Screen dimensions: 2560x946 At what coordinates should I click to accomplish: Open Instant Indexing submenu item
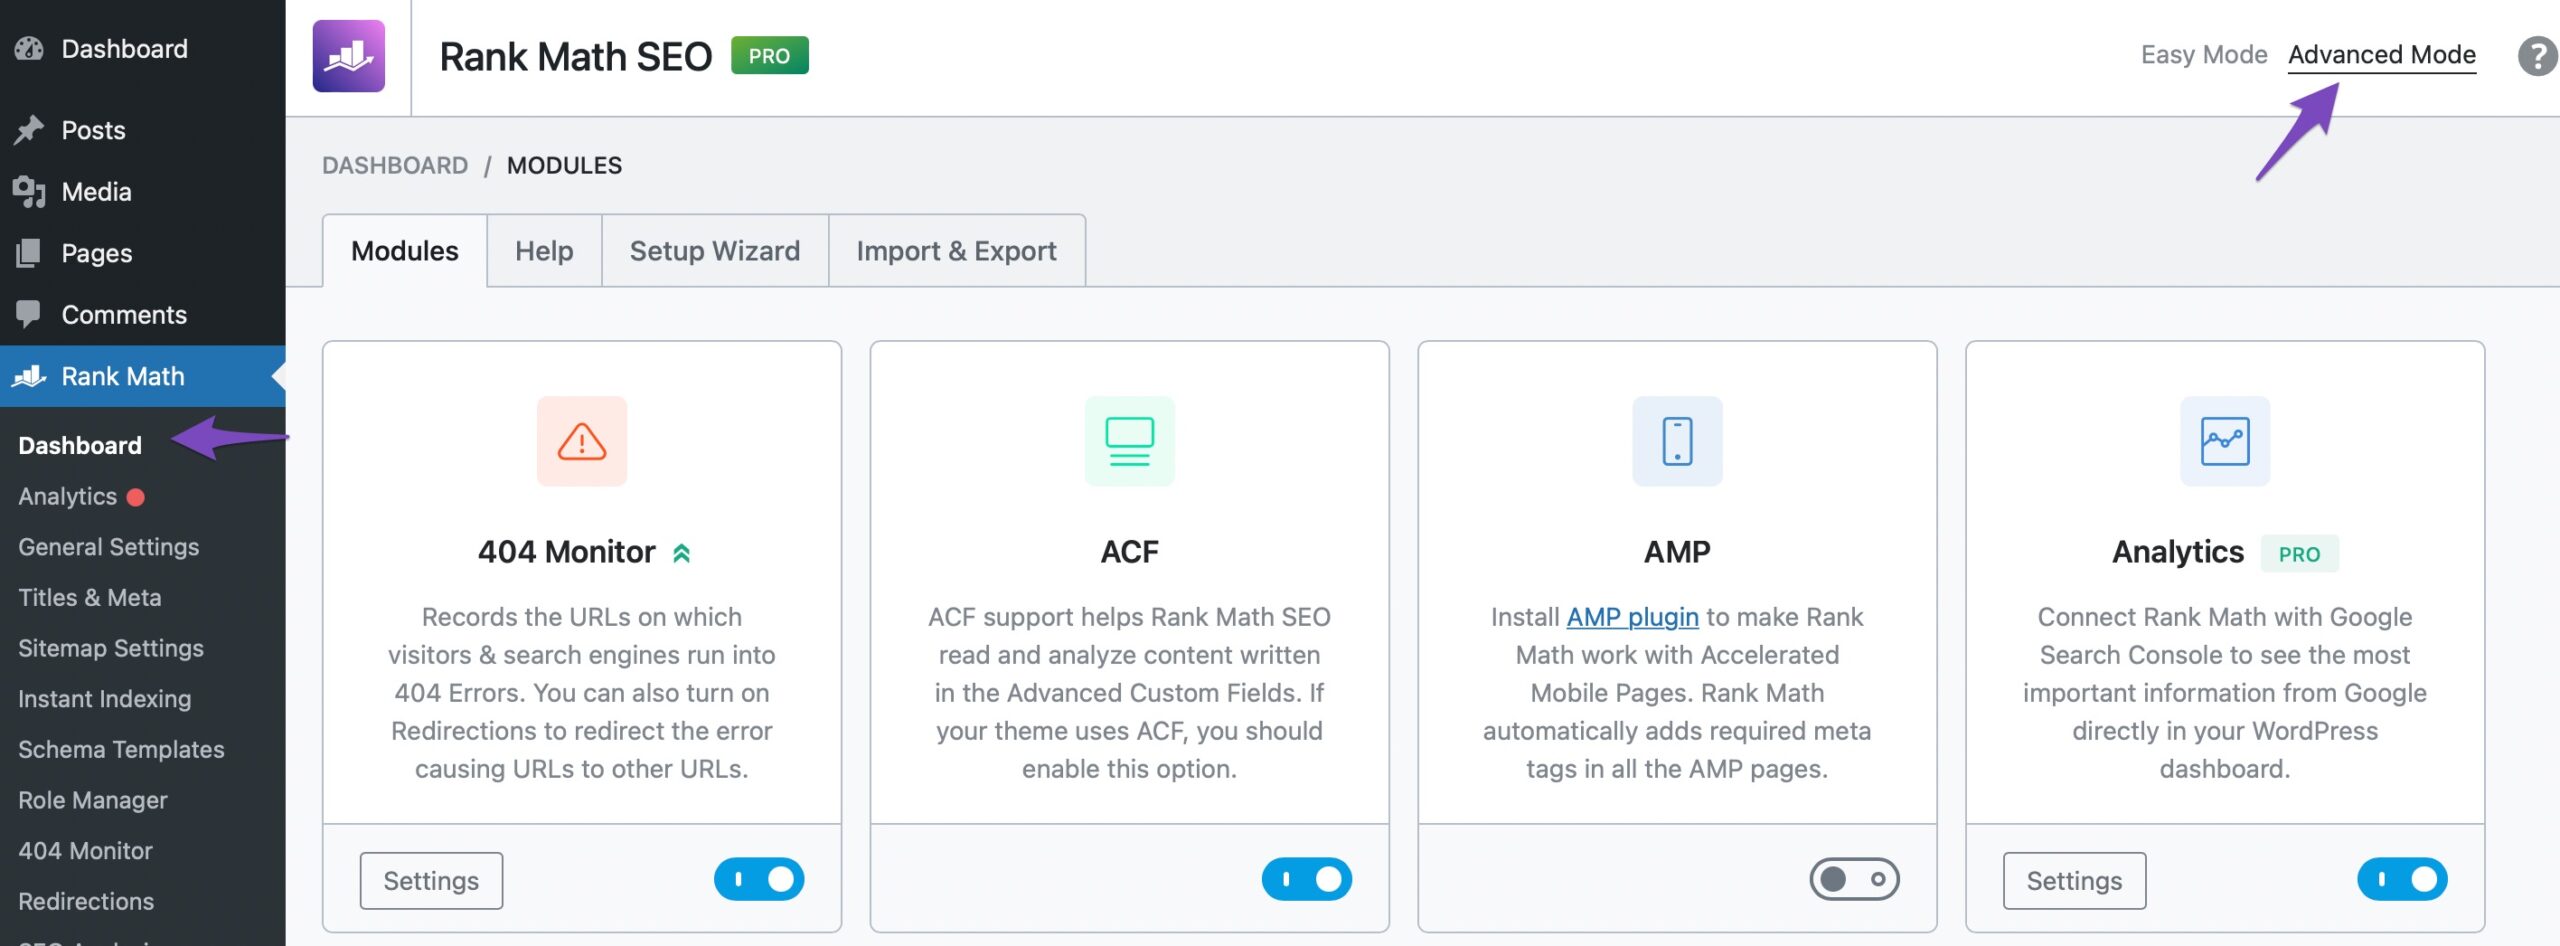[105, 699]
